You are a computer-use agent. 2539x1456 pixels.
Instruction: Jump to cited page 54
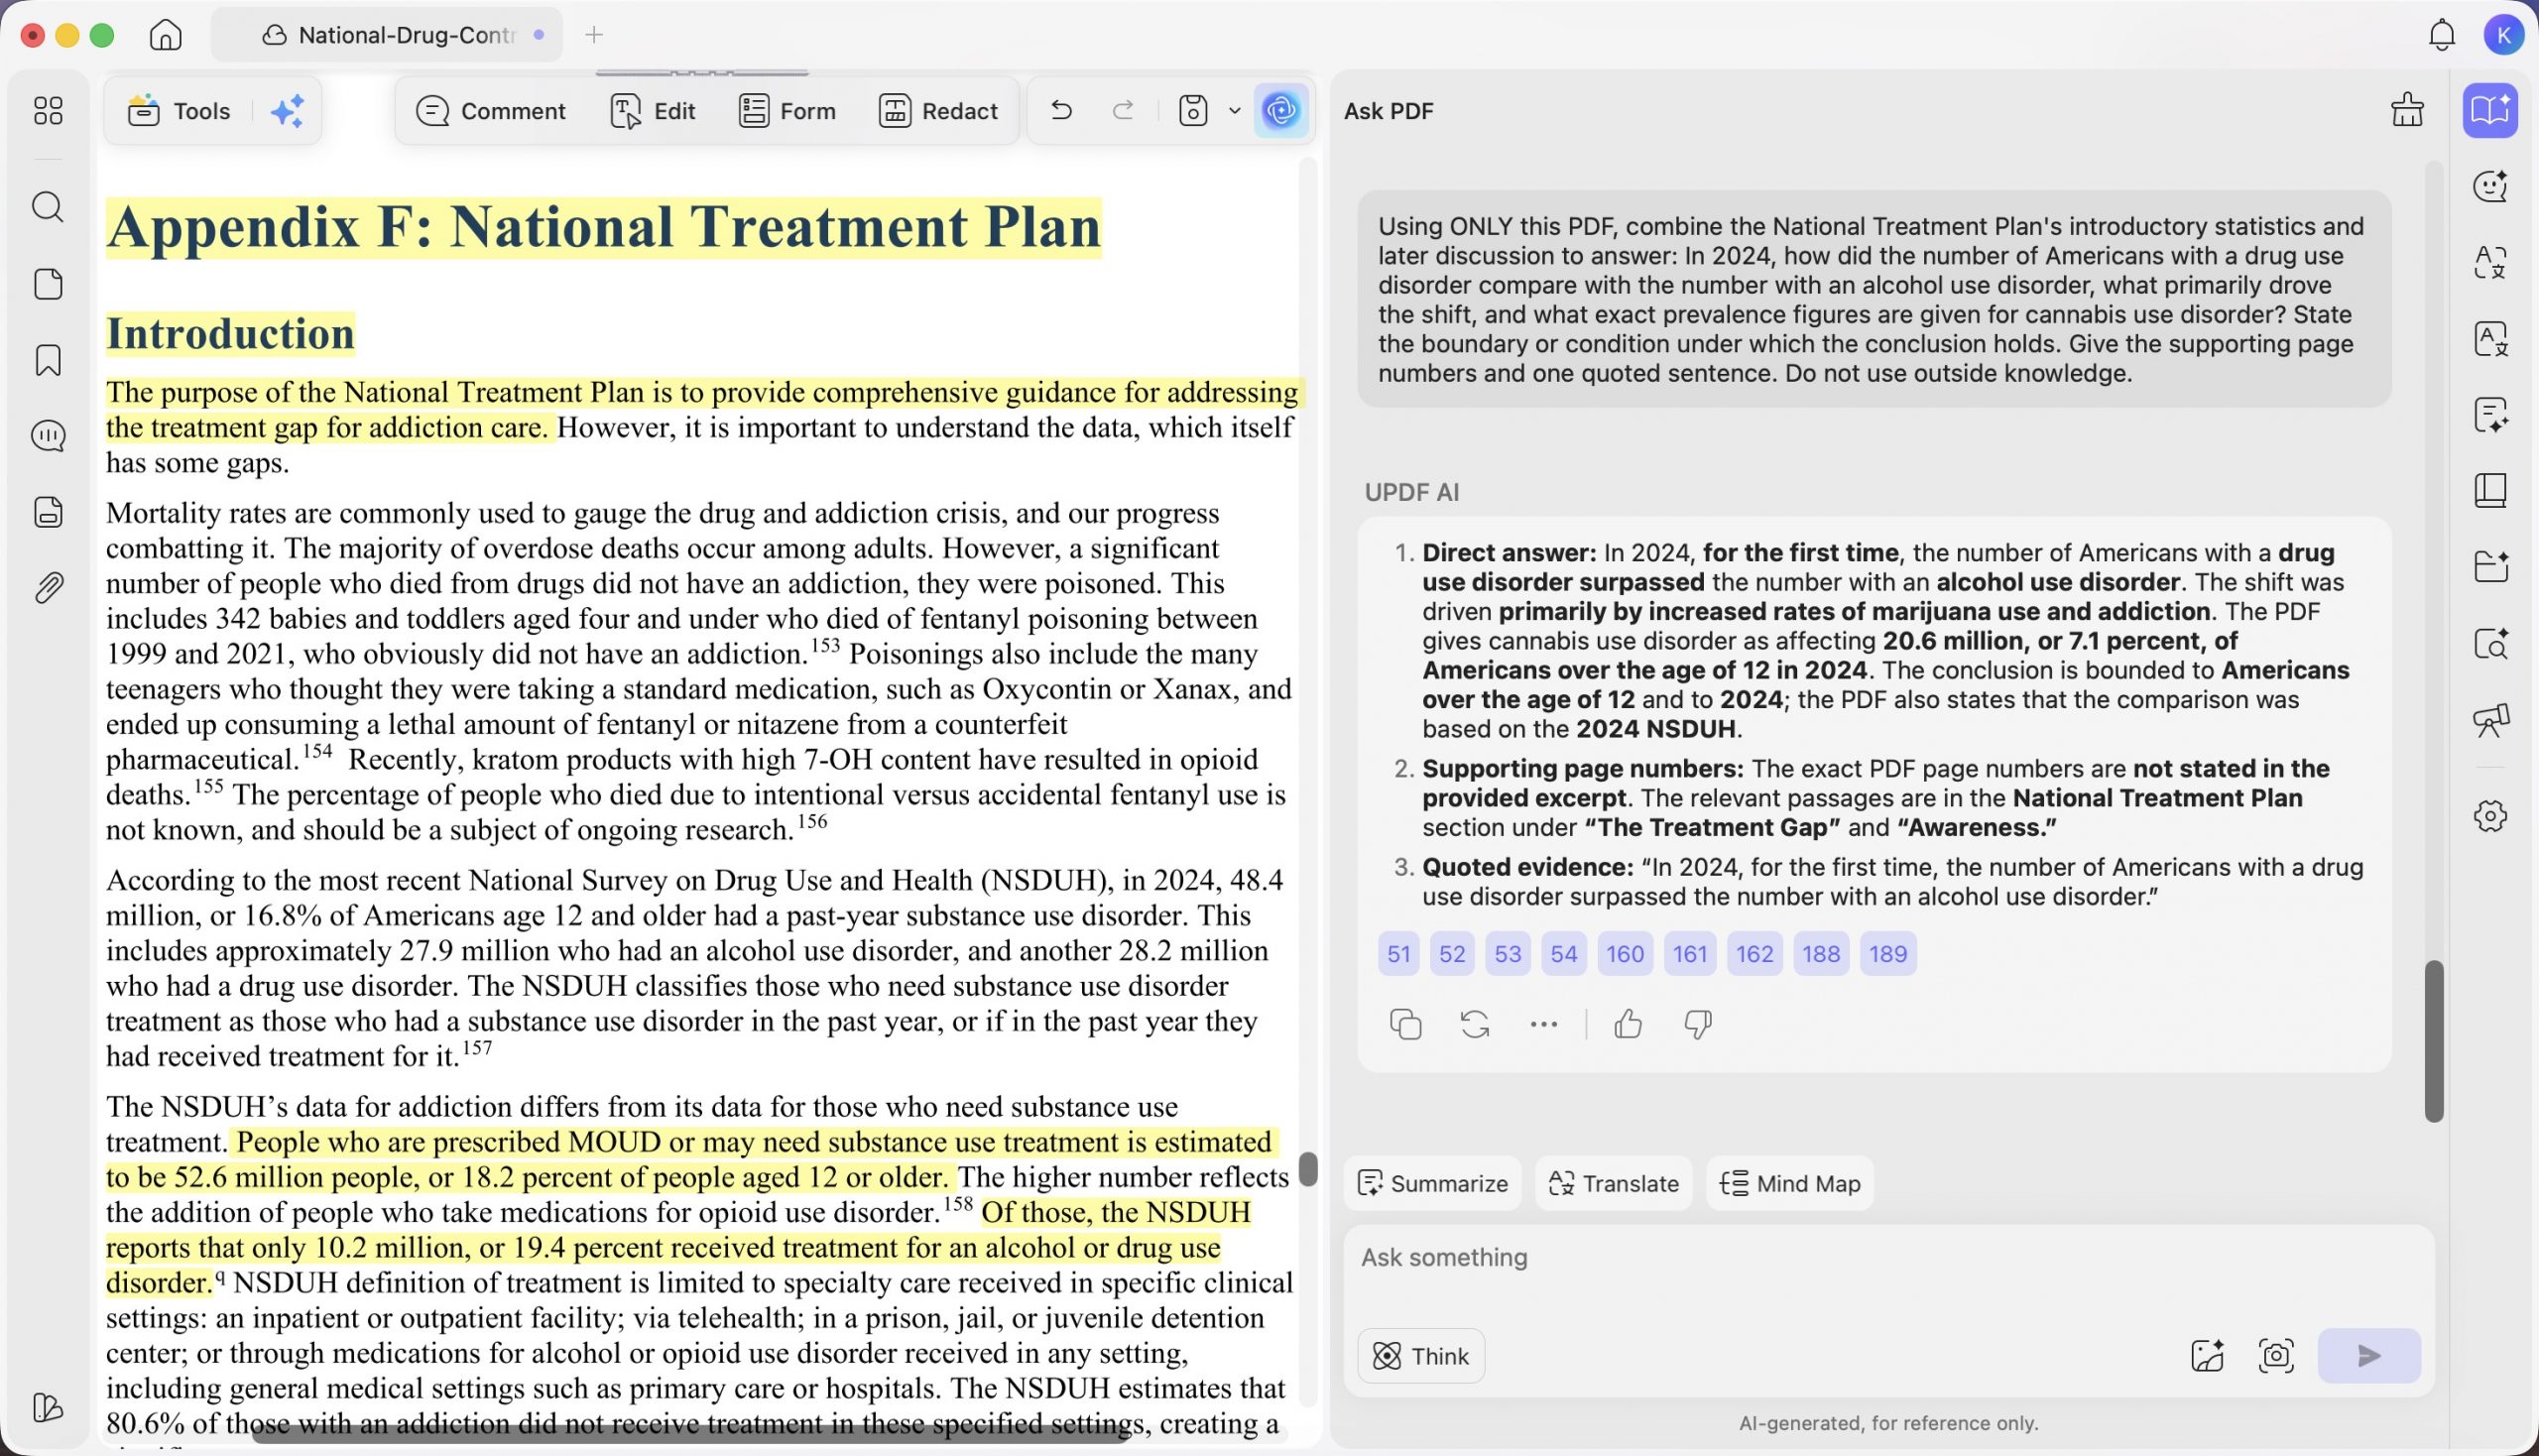(1564, 954)
